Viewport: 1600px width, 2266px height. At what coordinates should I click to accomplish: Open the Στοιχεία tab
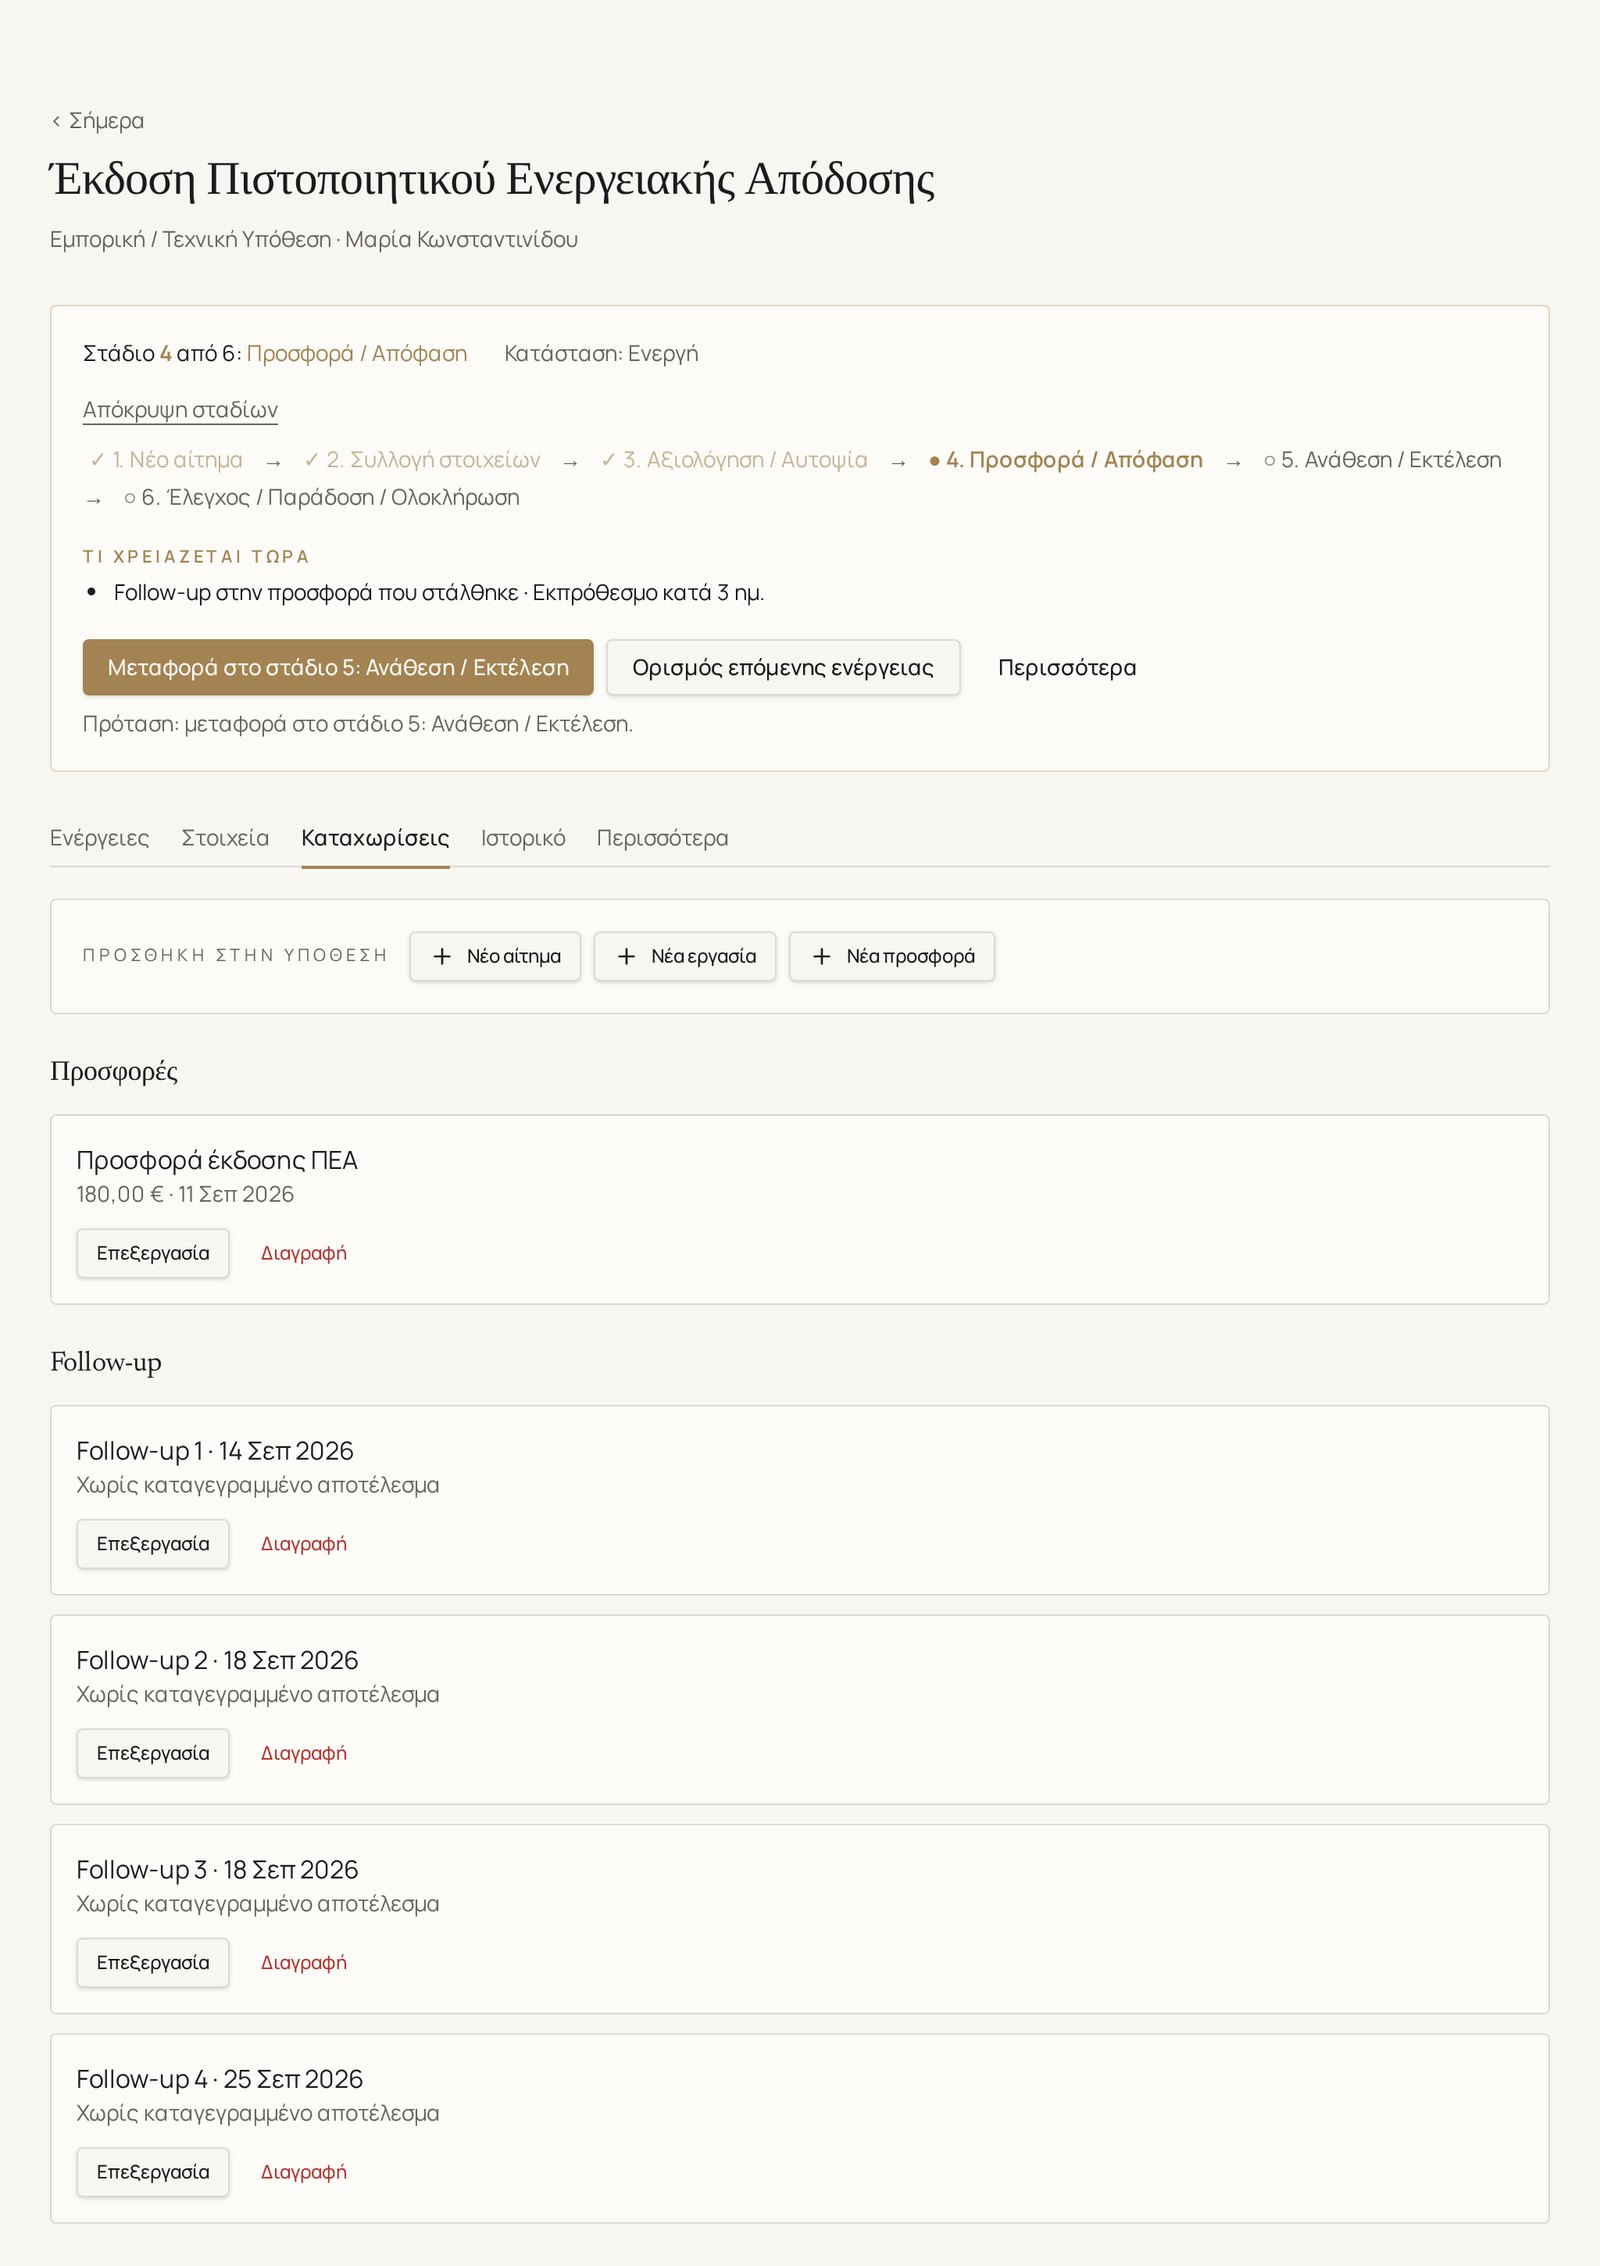point(225,838)
